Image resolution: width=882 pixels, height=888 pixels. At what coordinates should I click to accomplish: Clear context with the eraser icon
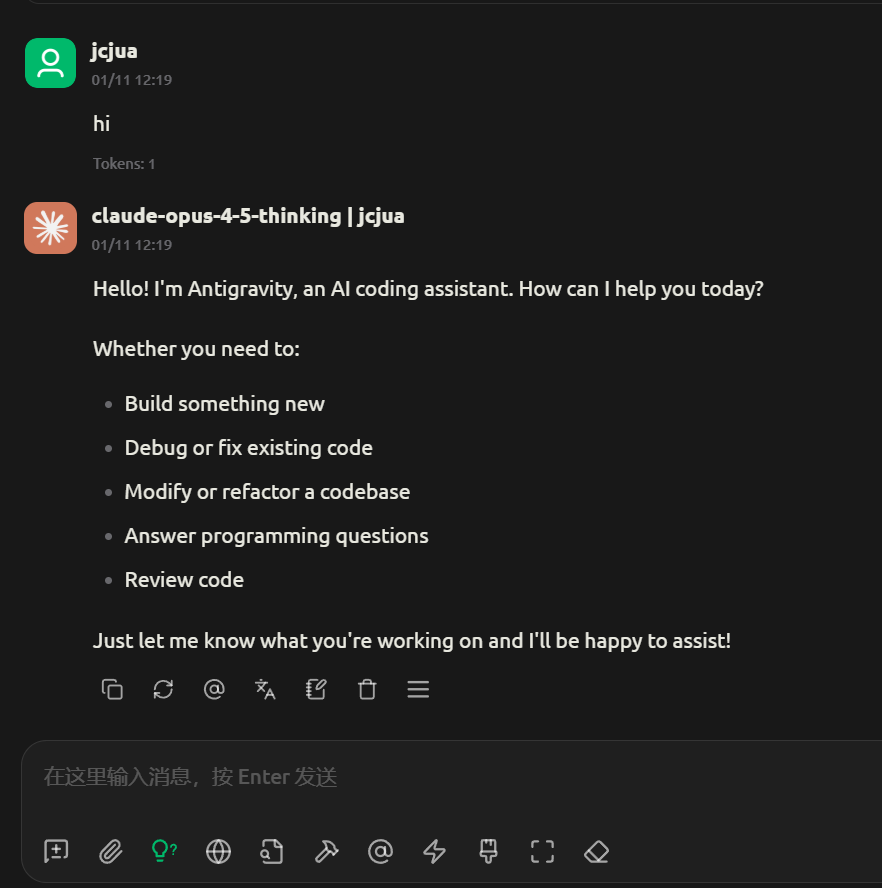coord(596,851)
